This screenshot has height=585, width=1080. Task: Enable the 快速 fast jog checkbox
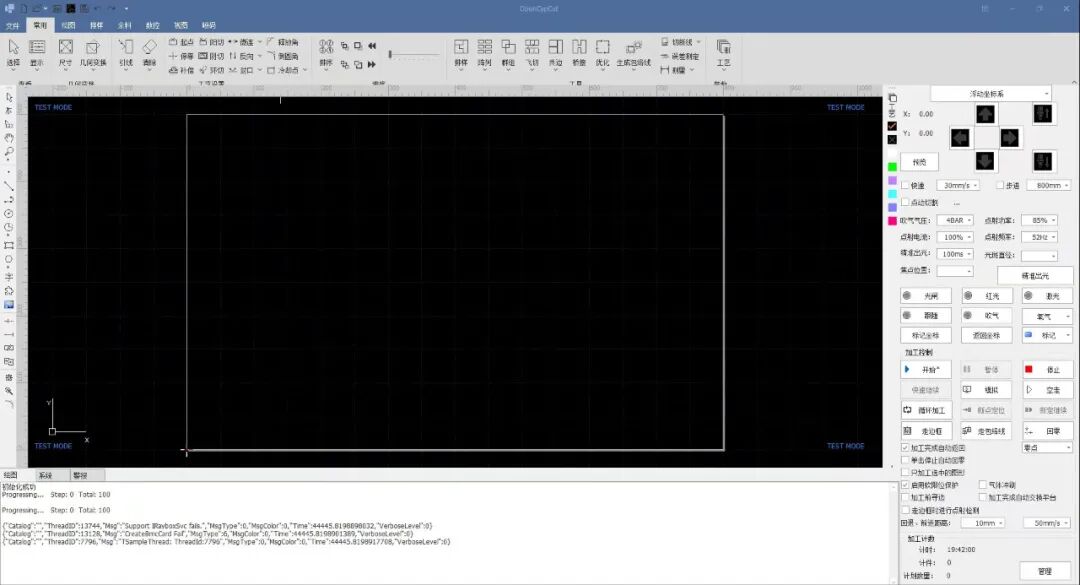(905, 185)
